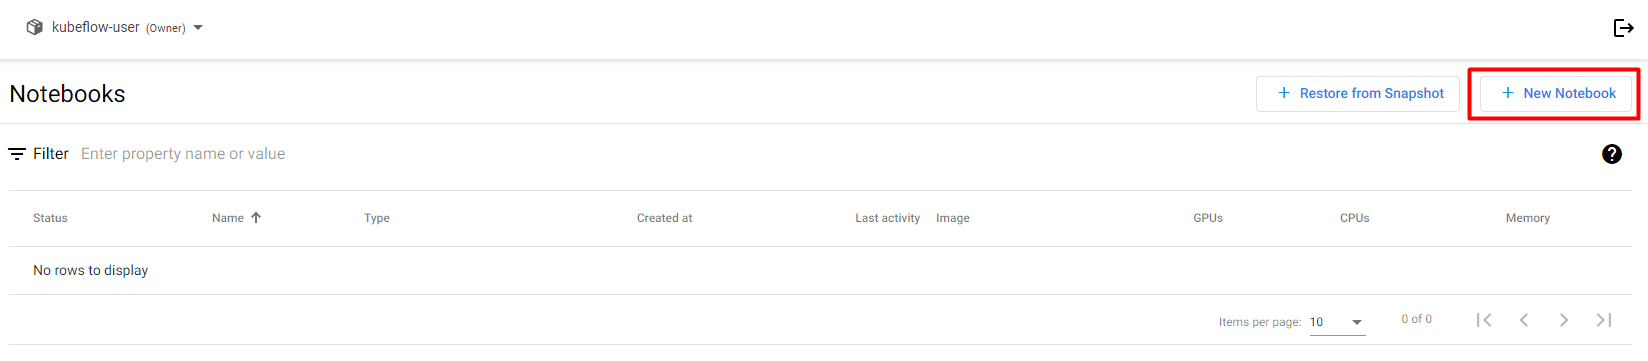Go to the last page

tap(1604, 320)
